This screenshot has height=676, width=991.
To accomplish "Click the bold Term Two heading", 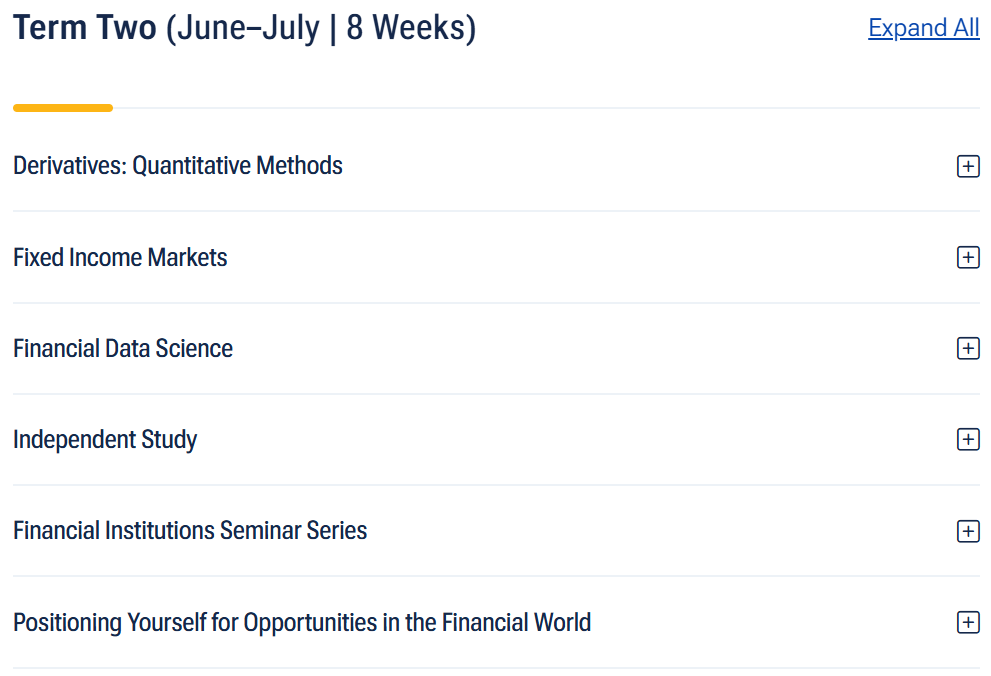I will [85, 28].
